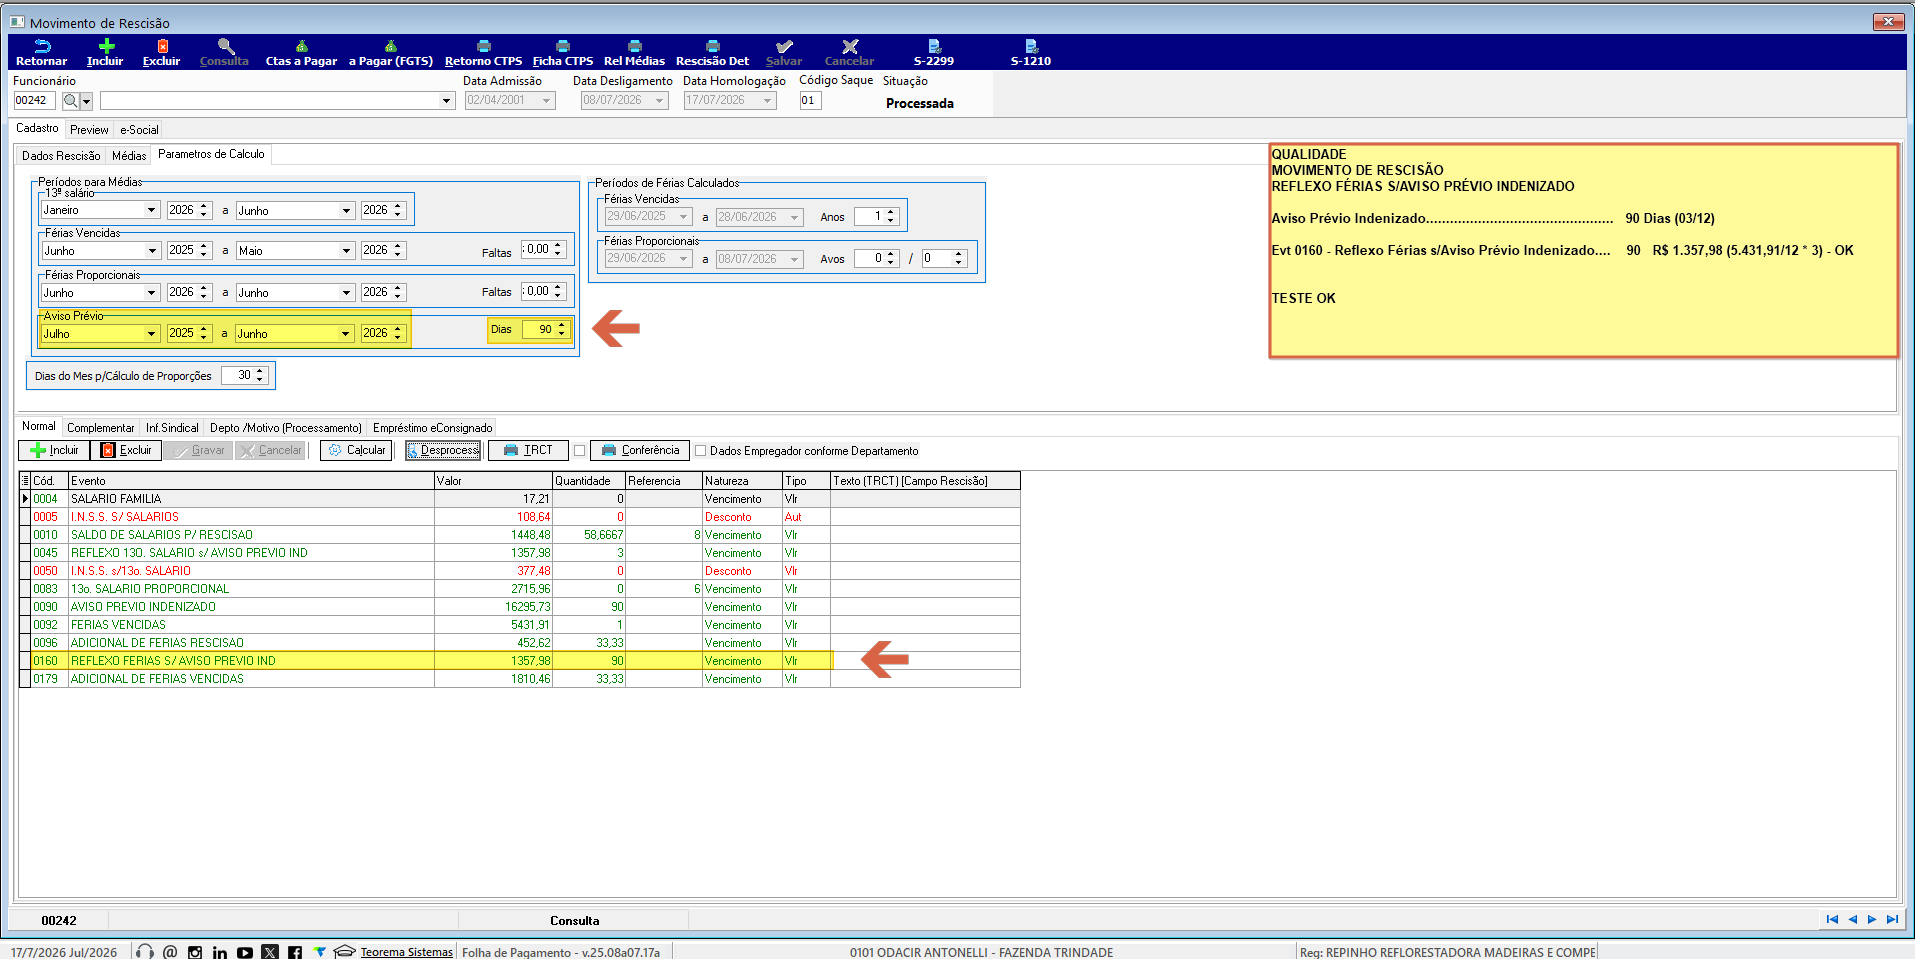
Task: Expand the Funcionário name combo box
Action: click(447, 101)
